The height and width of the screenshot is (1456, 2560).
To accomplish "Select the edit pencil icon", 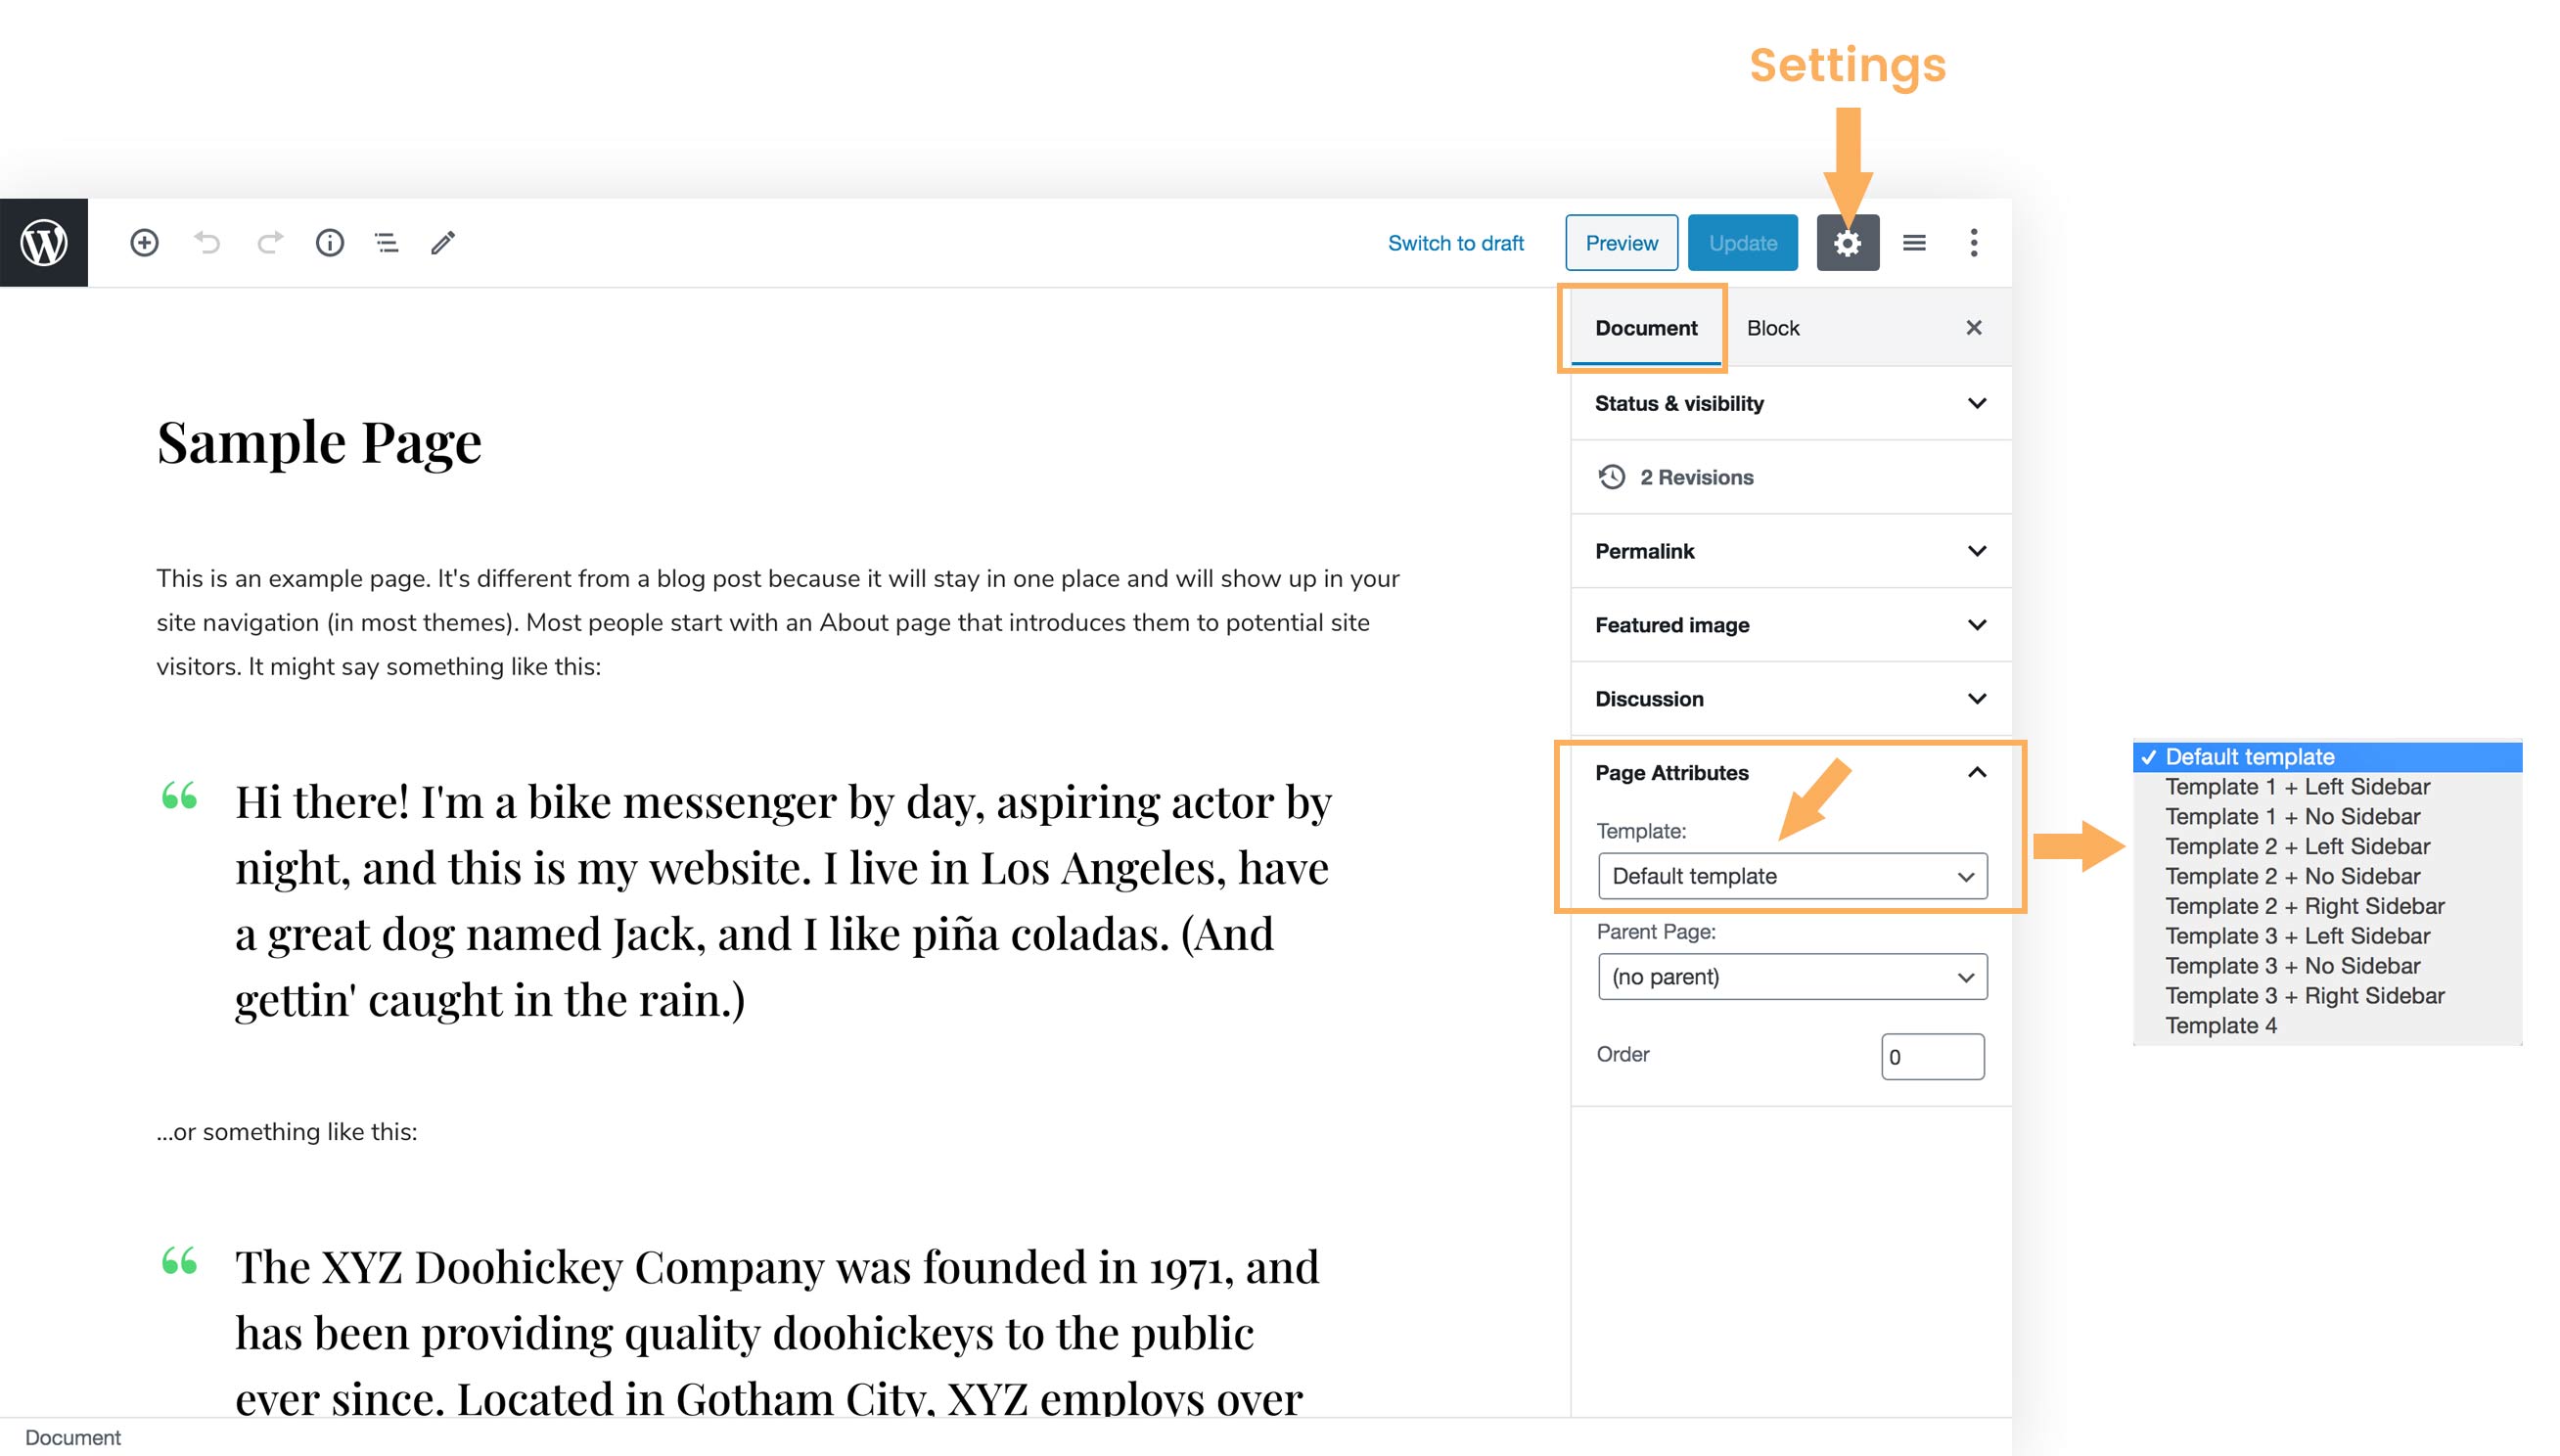I will click(443, 242).
